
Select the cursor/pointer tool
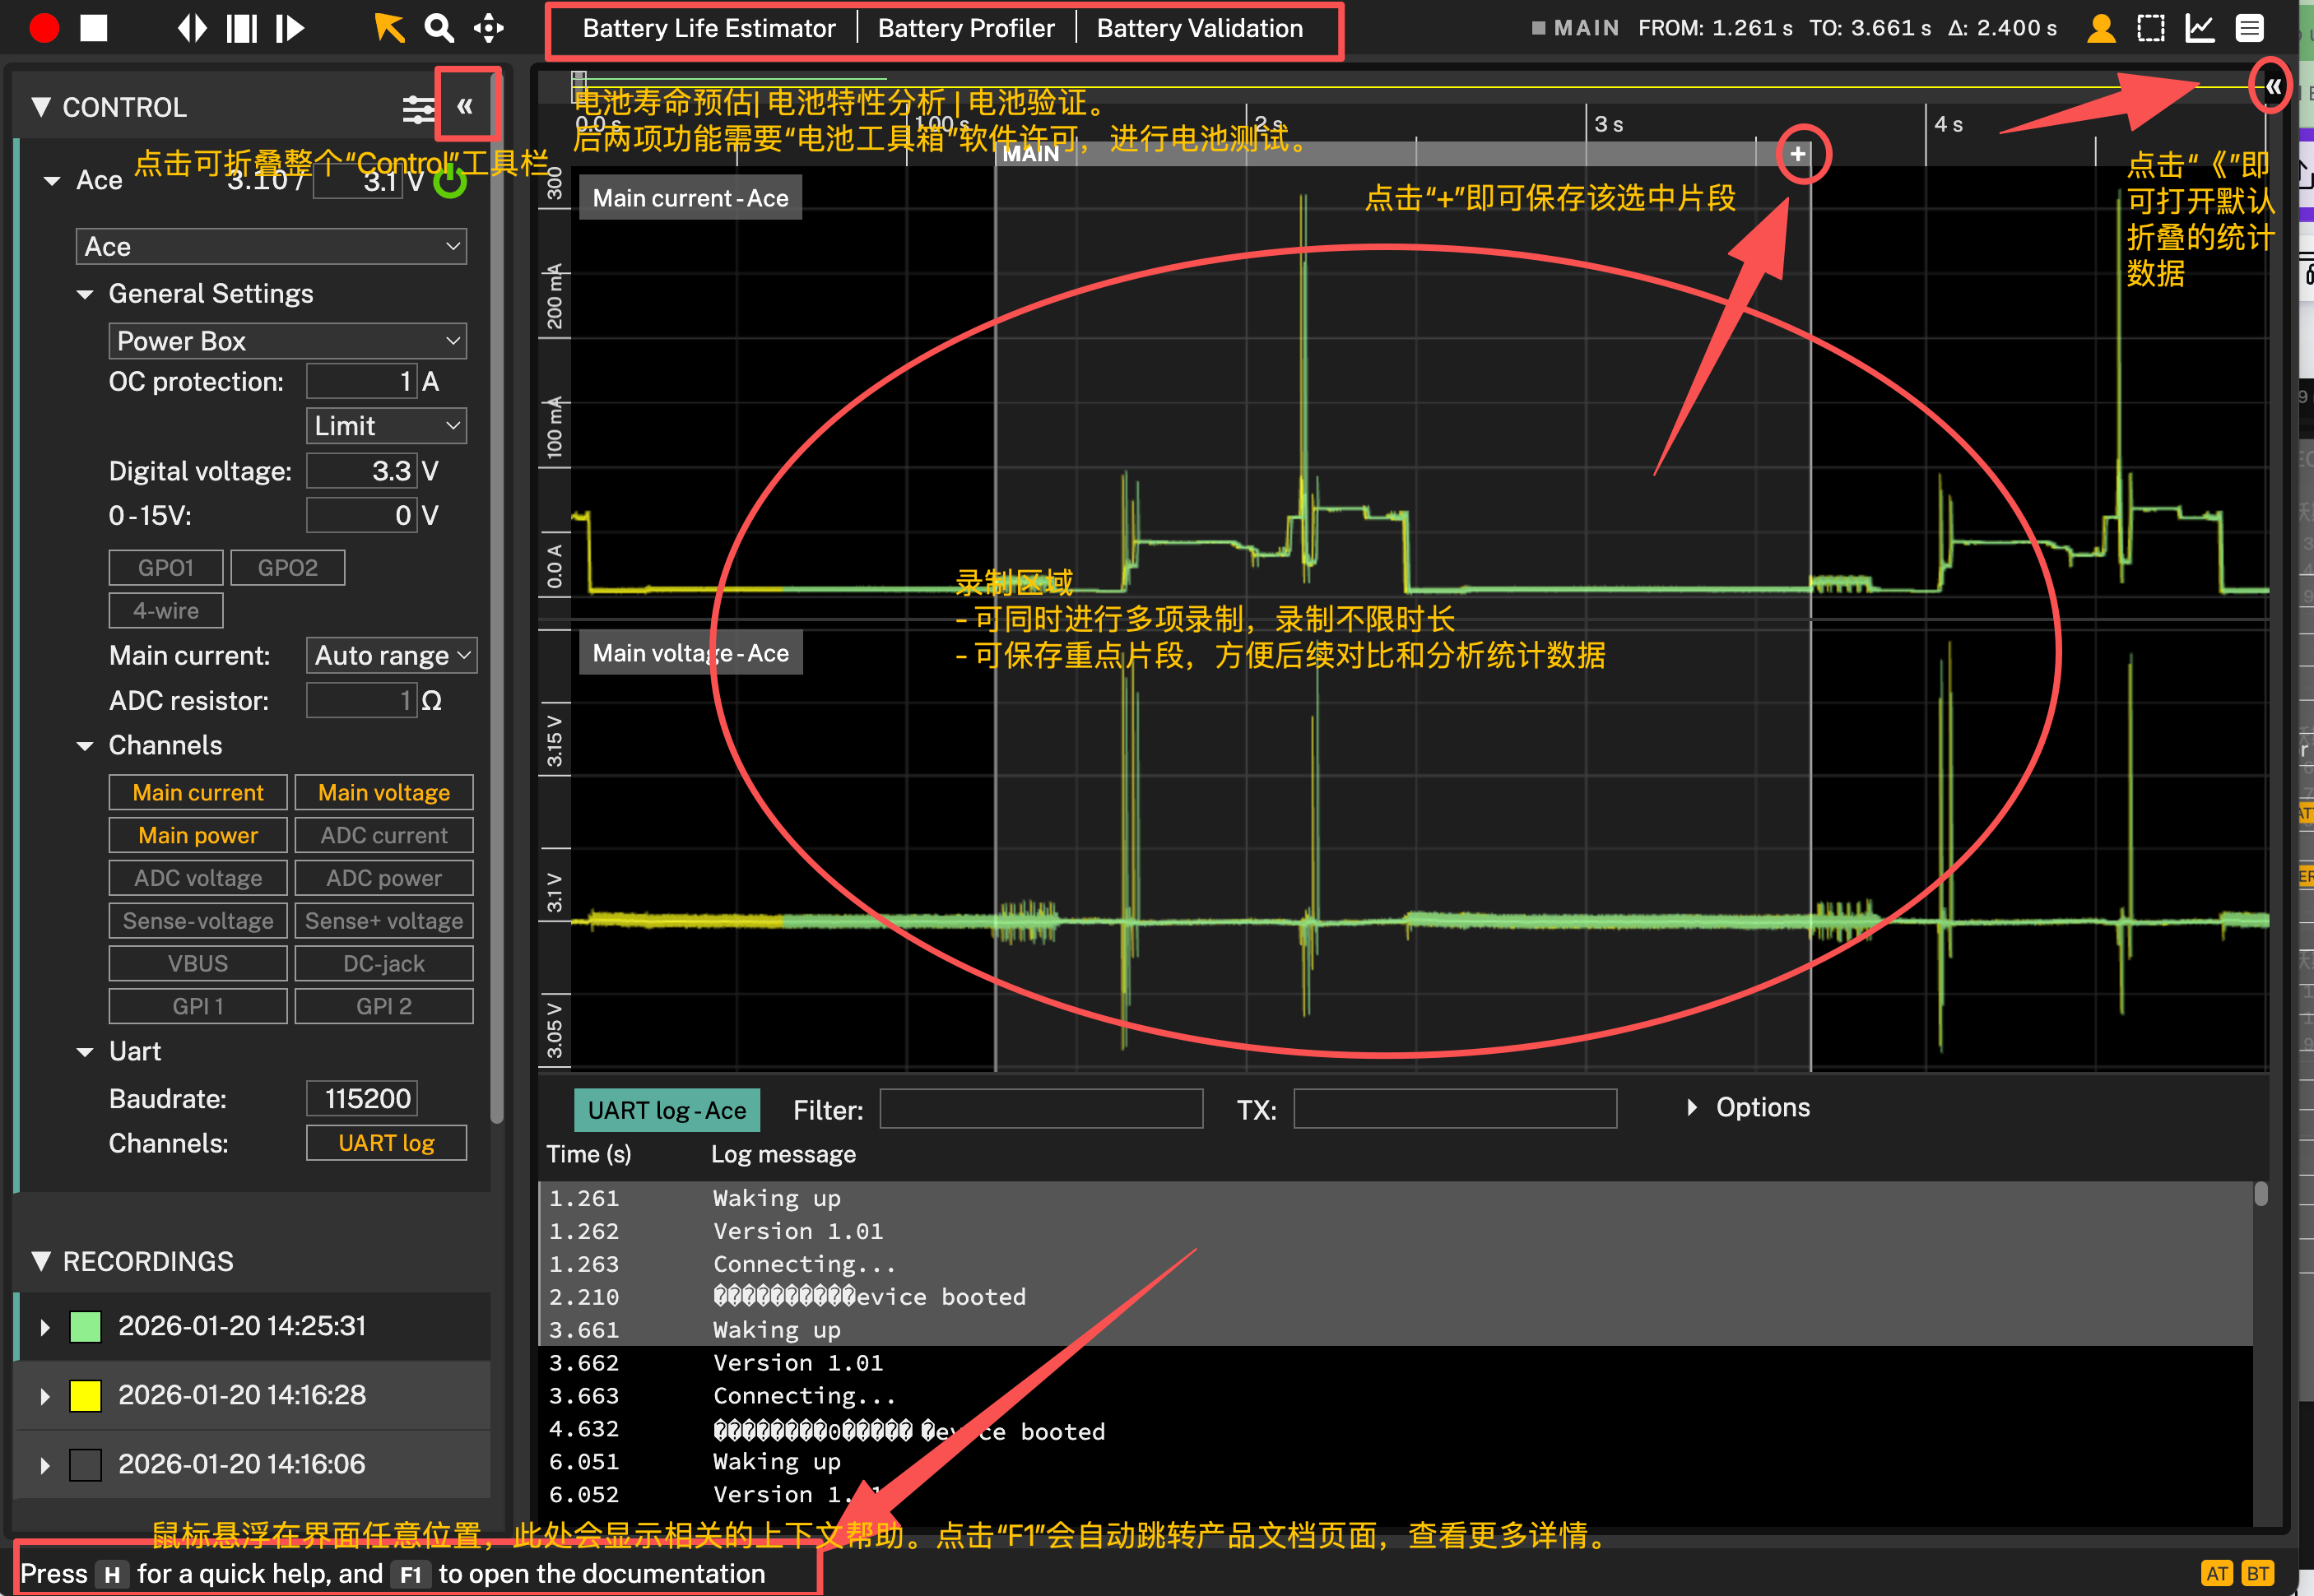point(388,27)
